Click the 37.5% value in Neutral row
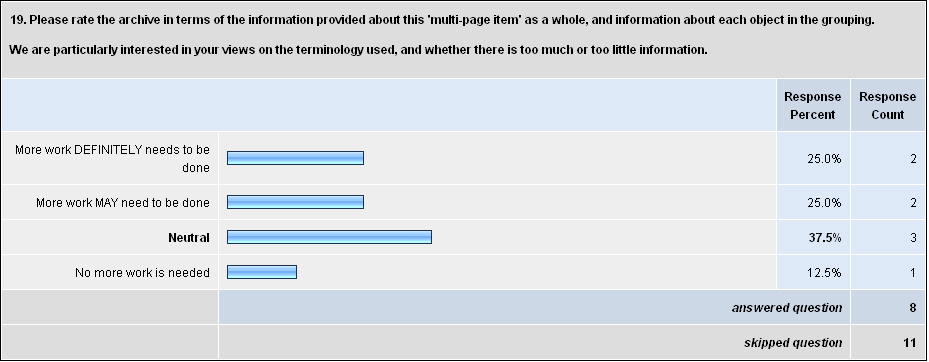Screen dimensions: 929x362 coord(825,238)
